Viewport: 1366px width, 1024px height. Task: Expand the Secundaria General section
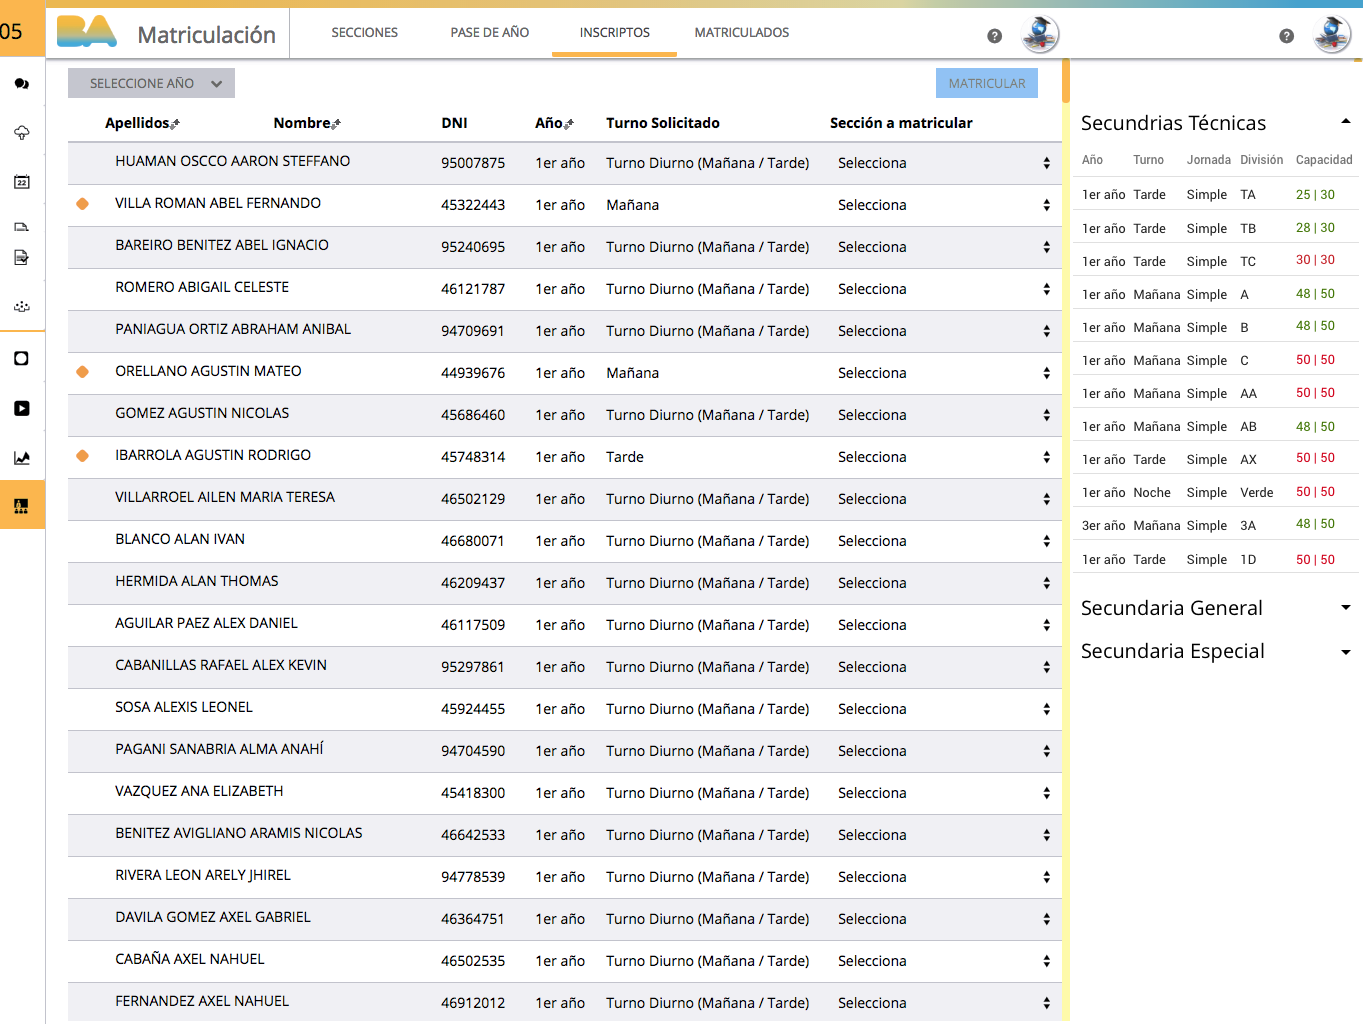[1345, 608]
